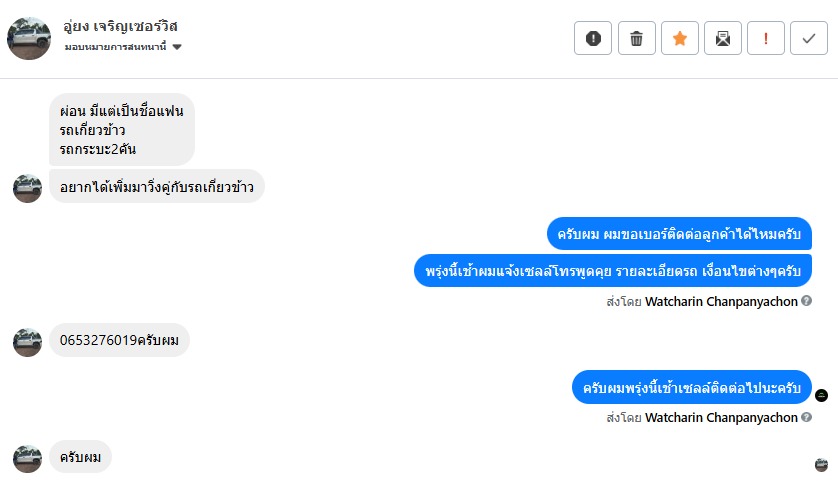Mark conversation as spam with octagon icon
Viewport: 838px width, 502px height.
[x=593, y=39]
